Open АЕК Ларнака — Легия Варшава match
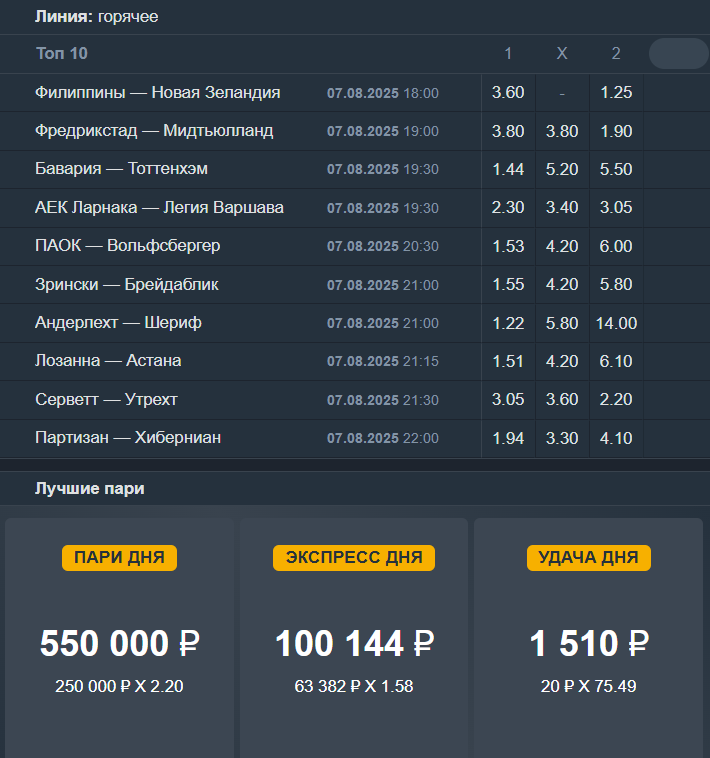This screenshot has width=710, height=758. pyautogui.click(x=159, y=207)
